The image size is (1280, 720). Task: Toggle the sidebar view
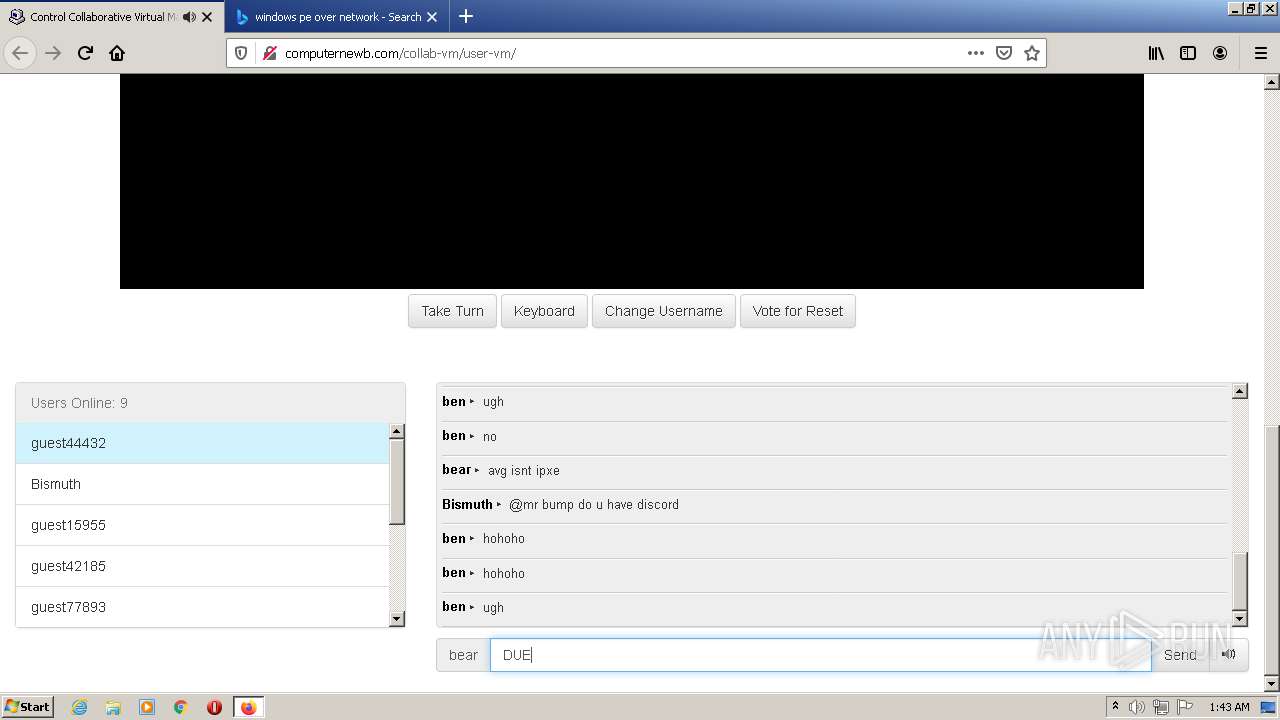pyautogui.click(x=1188, y=53)
